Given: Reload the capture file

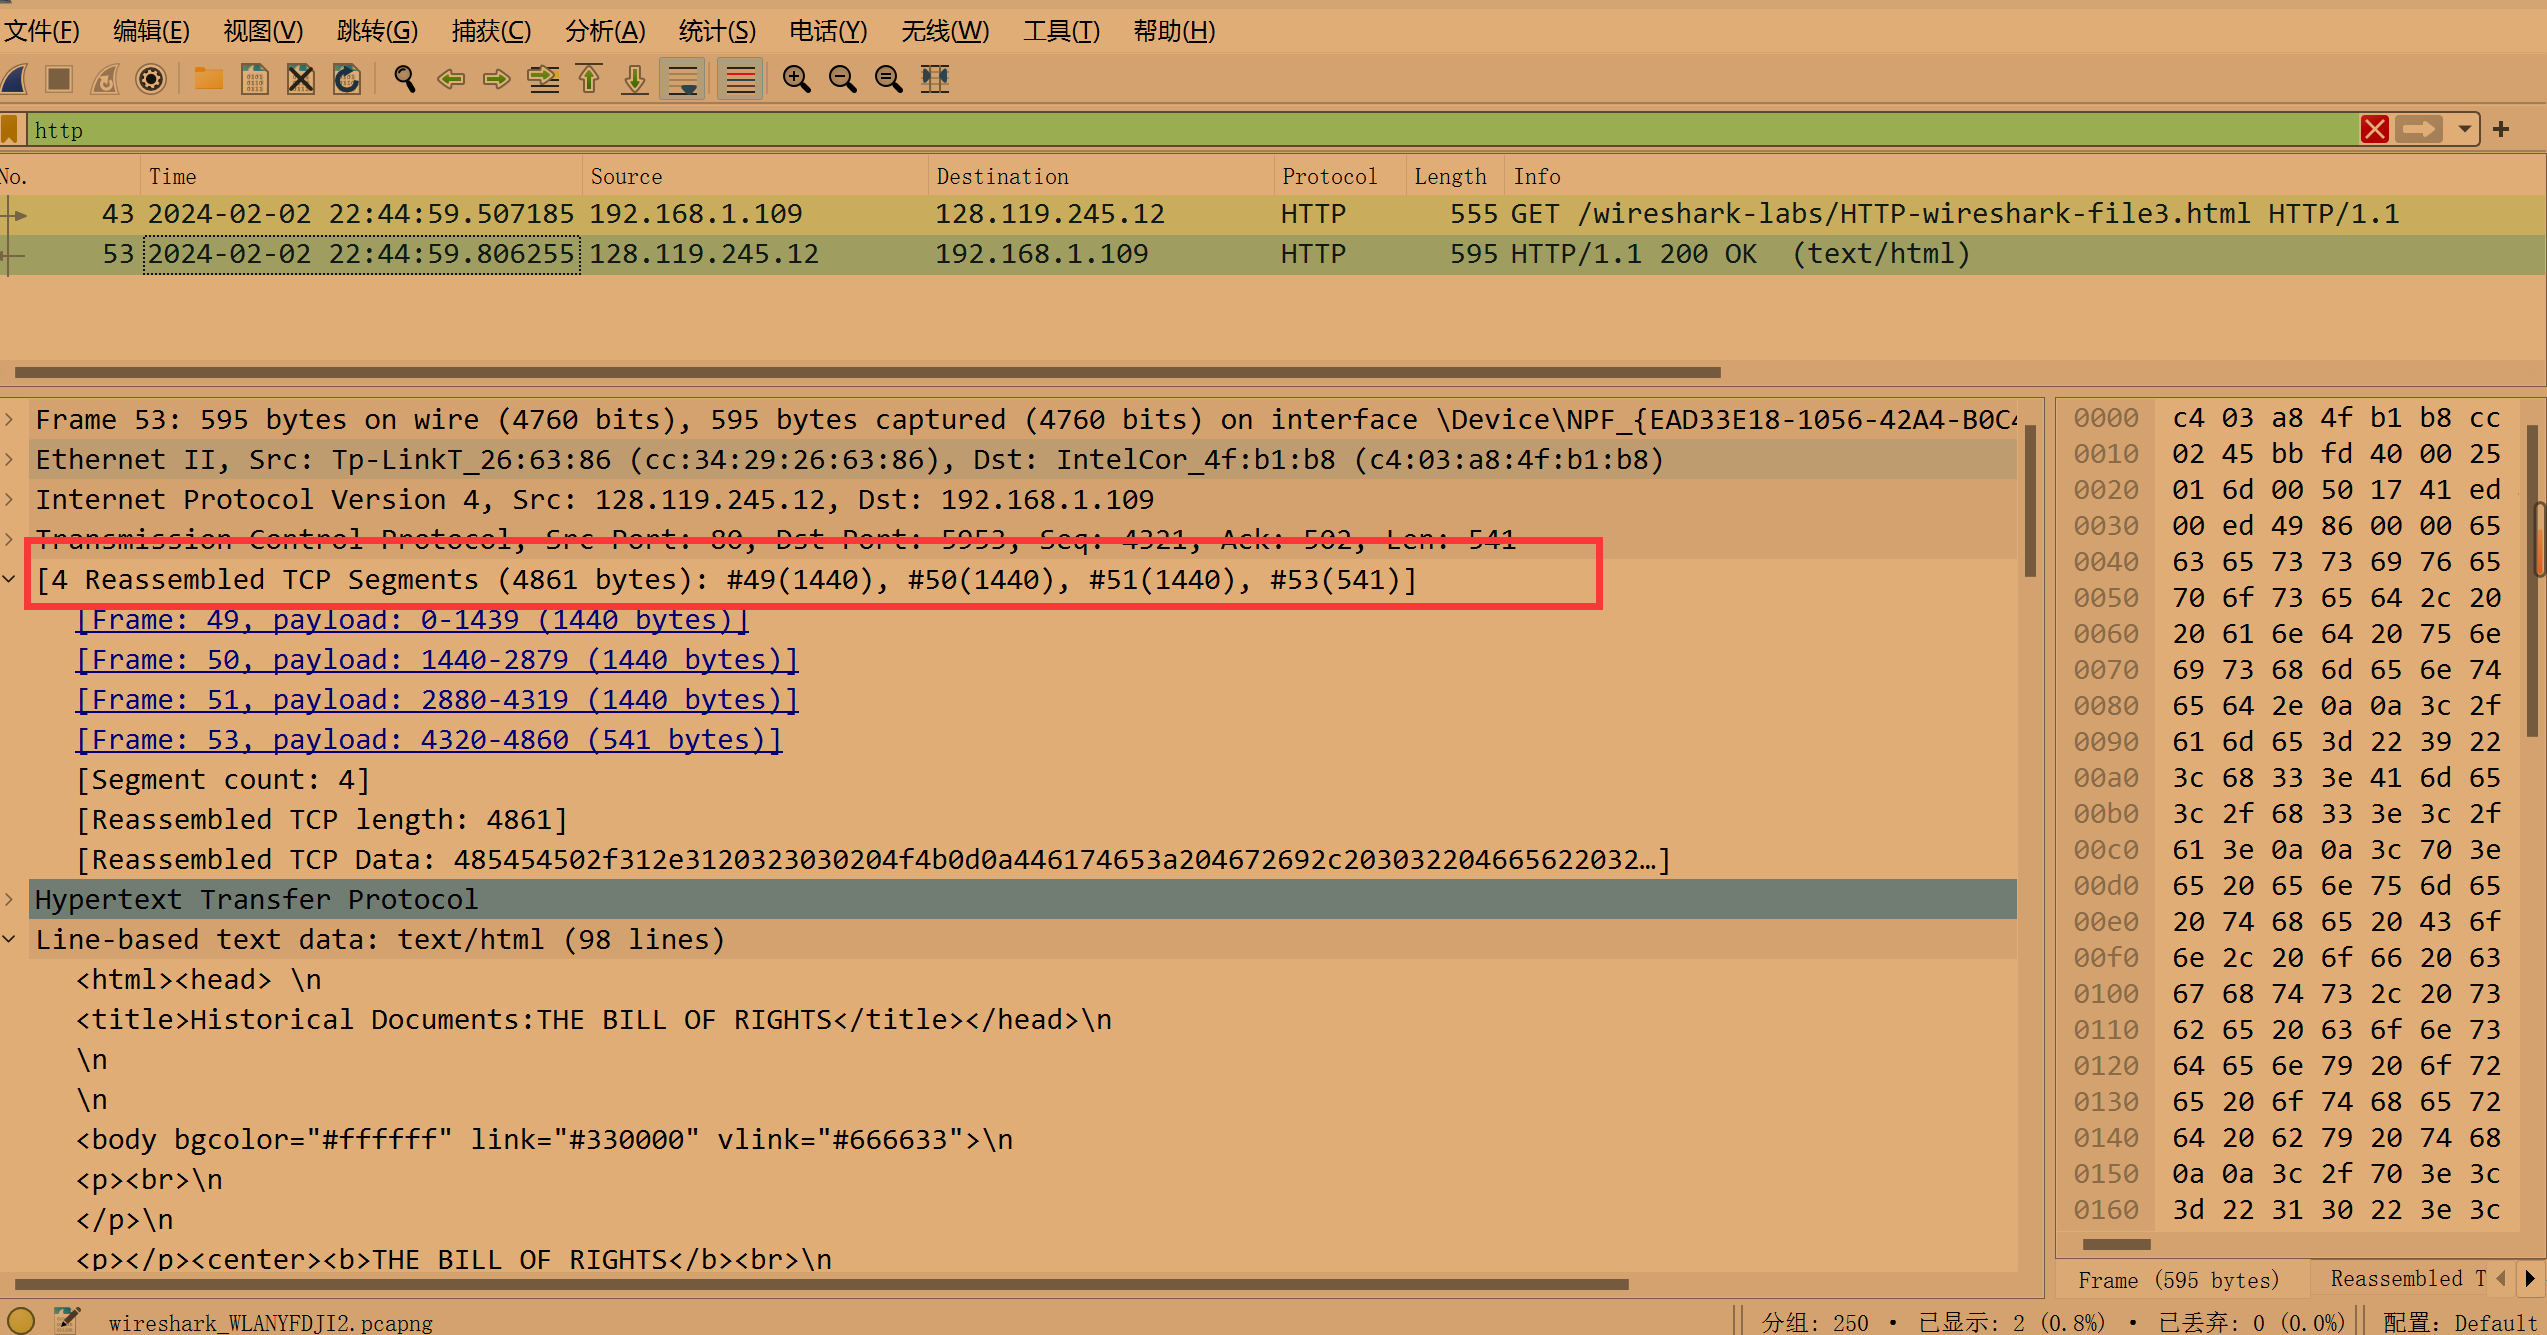Looking at the screenshot, I should 347,78.
